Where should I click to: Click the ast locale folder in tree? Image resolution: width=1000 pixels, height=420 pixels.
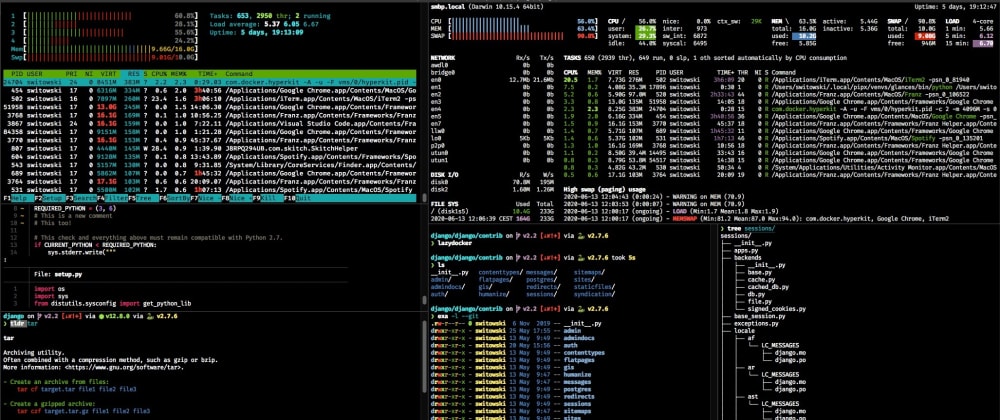coord(754,397)
